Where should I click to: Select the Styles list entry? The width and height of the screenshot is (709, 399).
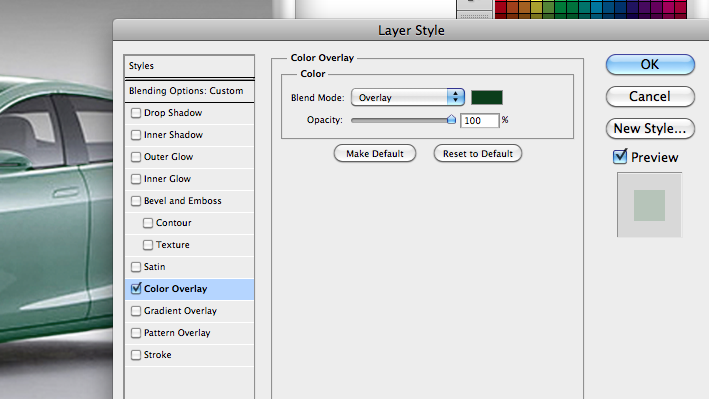pyautogui.click(x=189, y=66)
